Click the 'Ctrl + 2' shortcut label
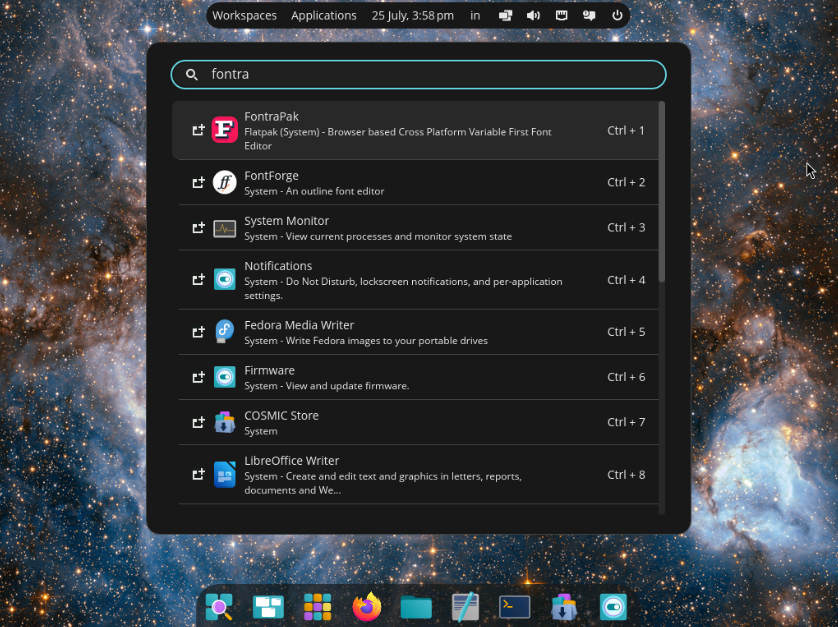This screenshot has width=838, height=627. click(x=626, y=182)
